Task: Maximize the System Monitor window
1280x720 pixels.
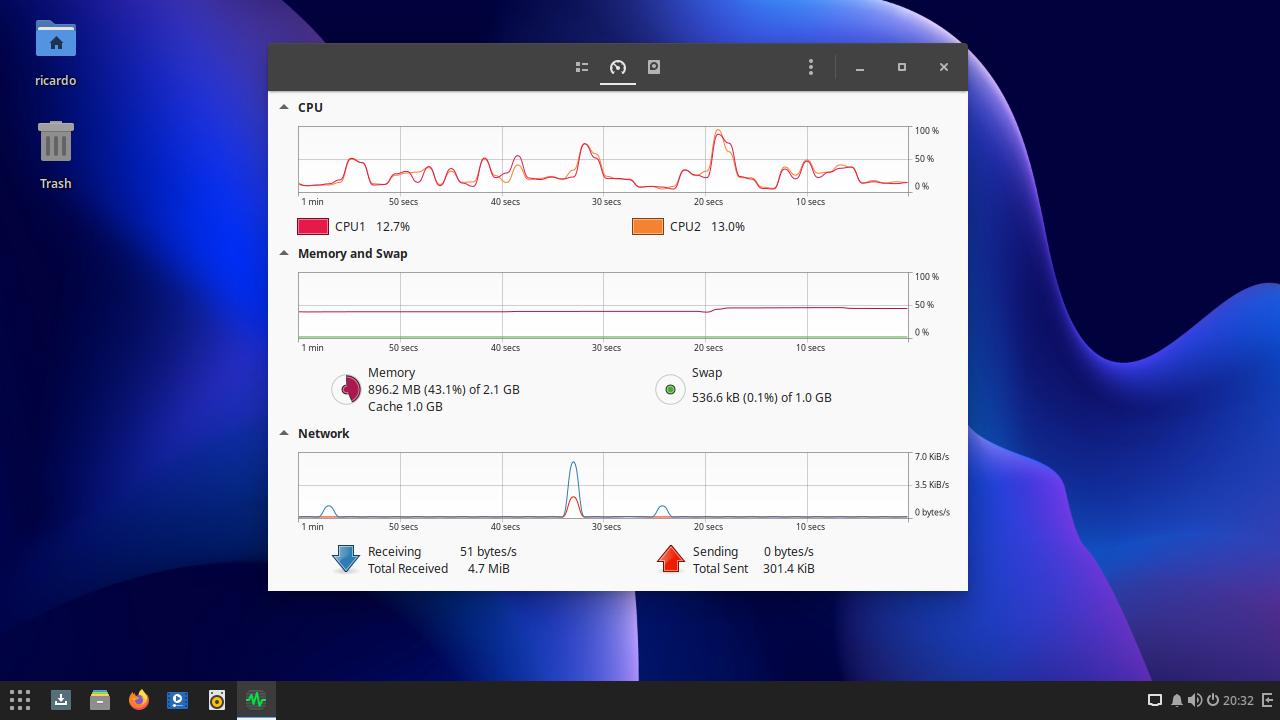Action: [x=902, y=67]
